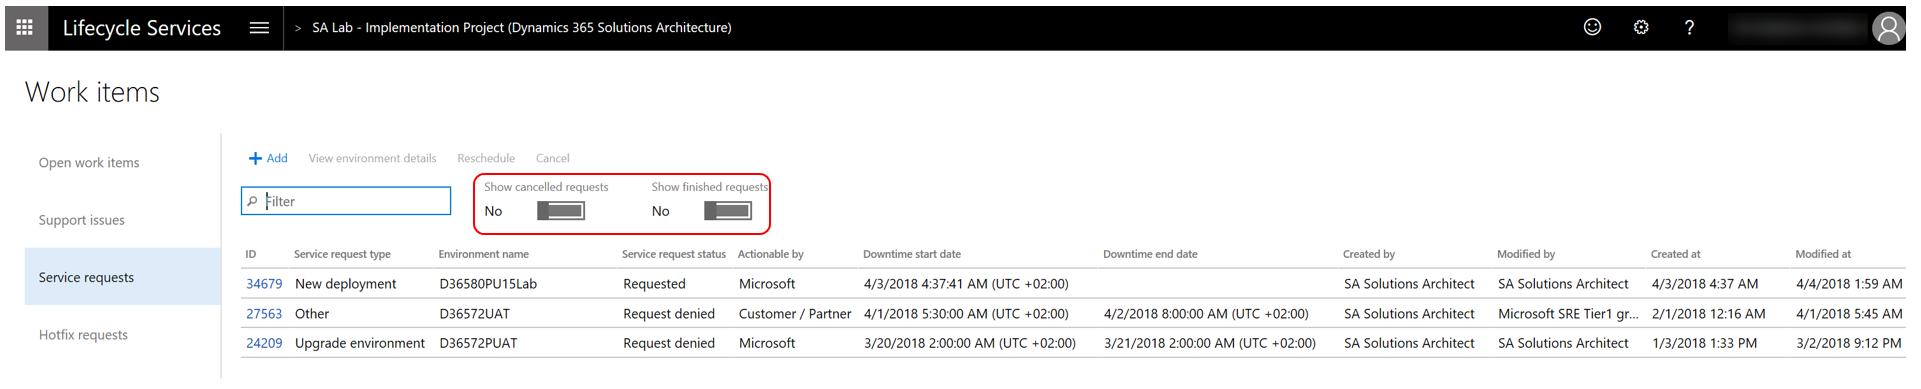Viewport: 1921px width, 389px height.
Task: Open service request 24209 link
Action: 264,343
